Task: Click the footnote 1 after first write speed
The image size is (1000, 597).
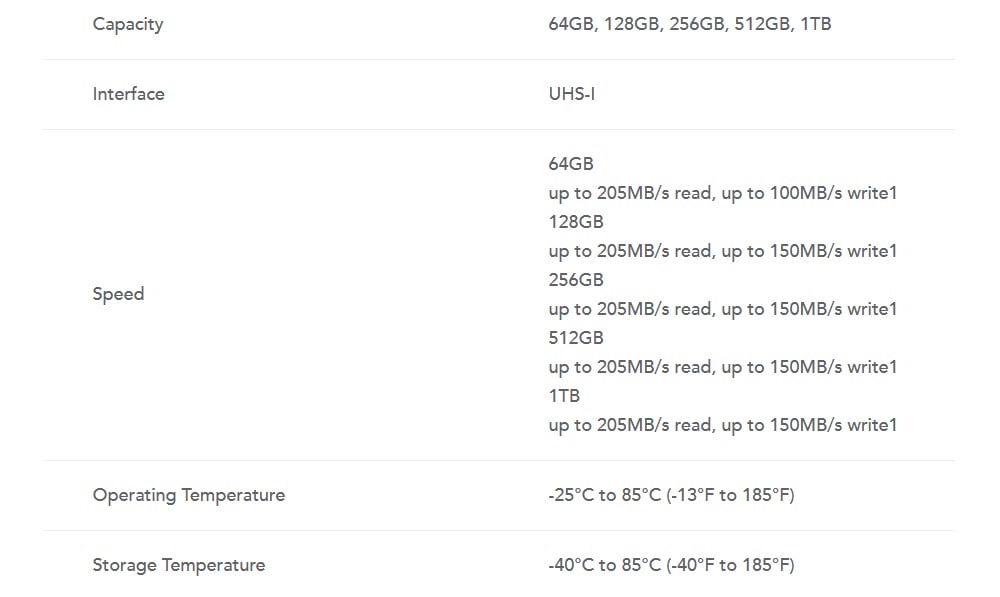Action: pyautogui.click(x=893, y=193)
